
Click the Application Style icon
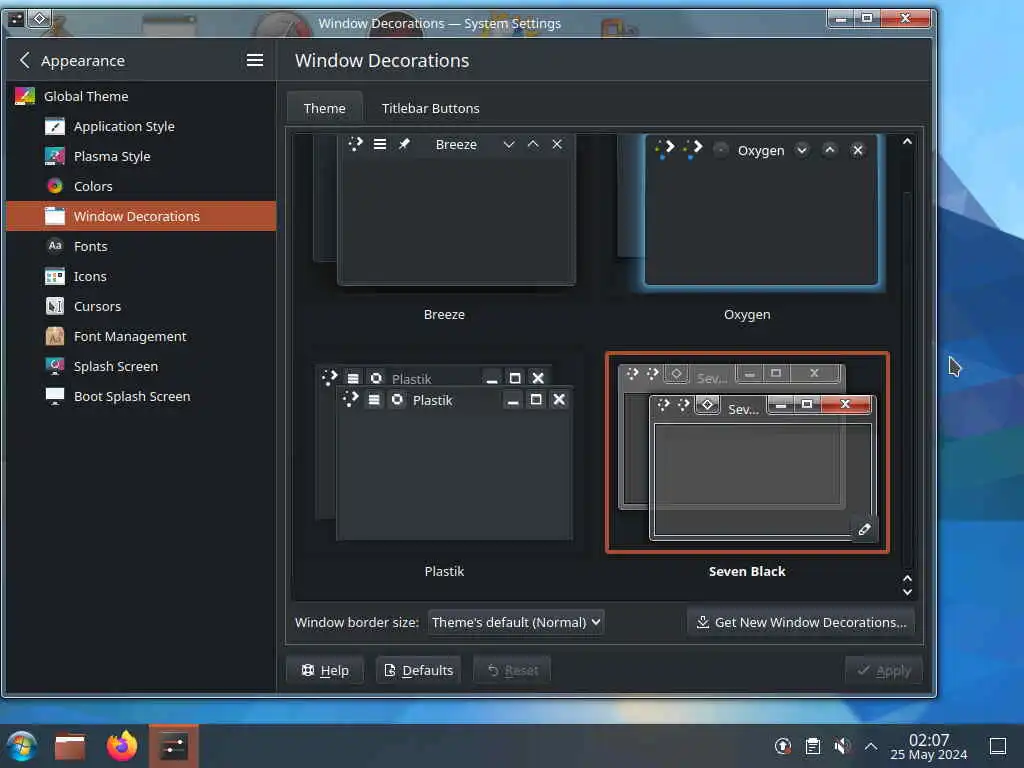55,126
